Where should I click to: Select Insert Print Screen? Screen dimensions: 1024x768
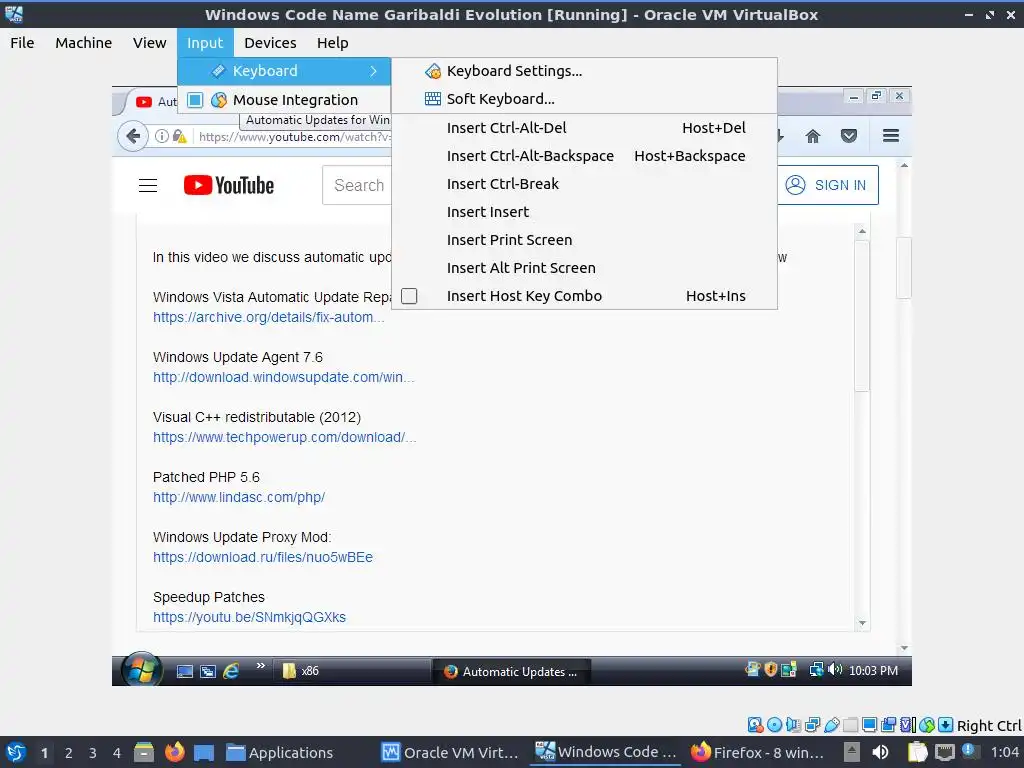[584, 240]
